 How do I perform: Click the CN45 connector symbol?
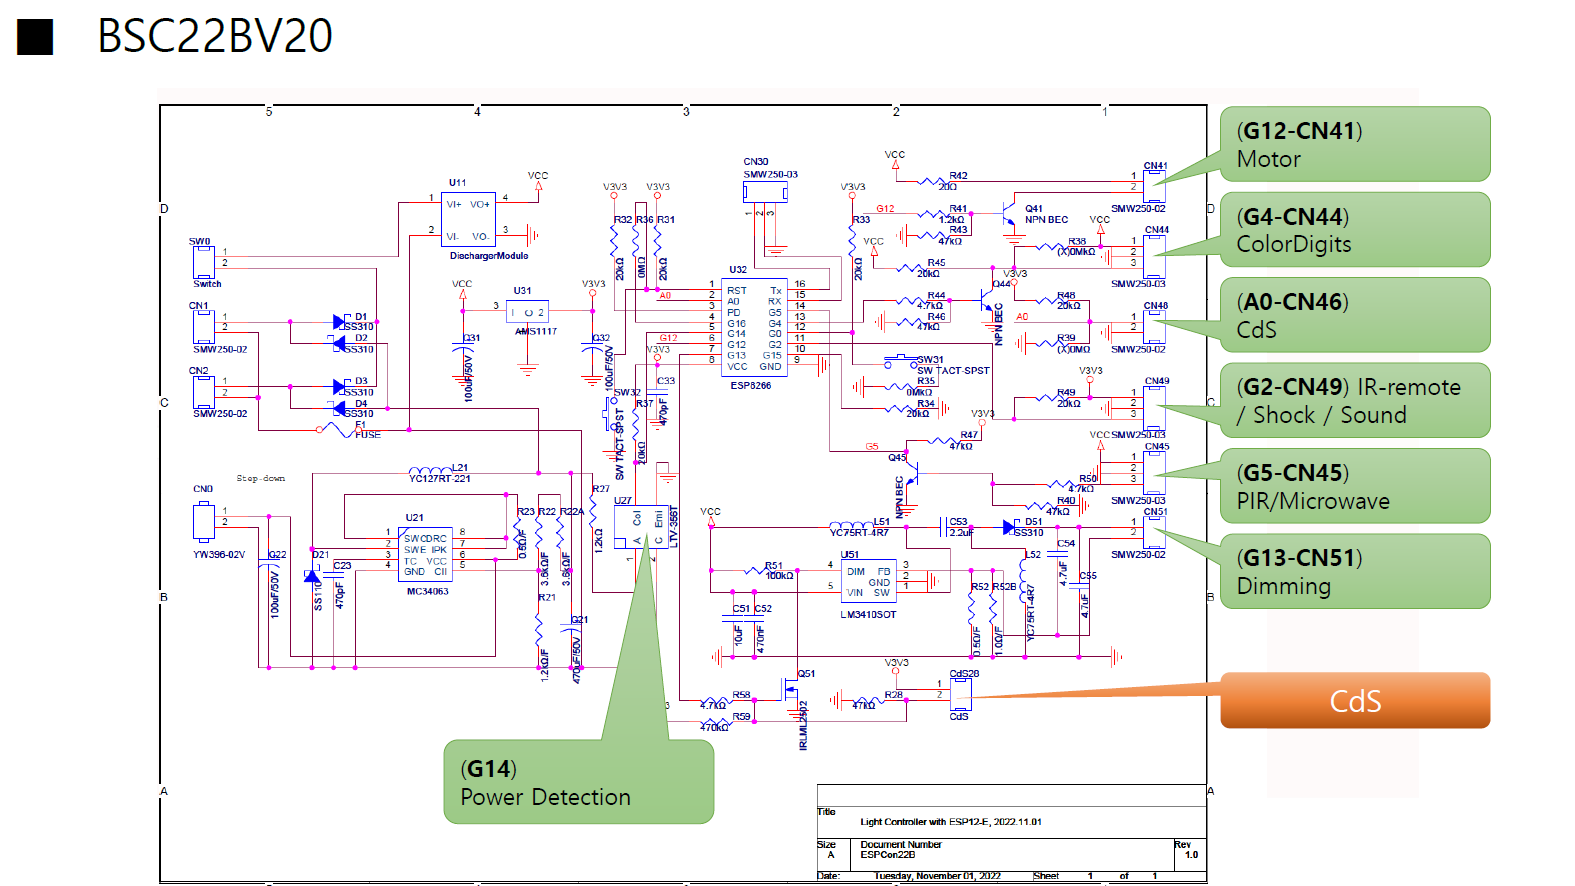[1153, 473]
